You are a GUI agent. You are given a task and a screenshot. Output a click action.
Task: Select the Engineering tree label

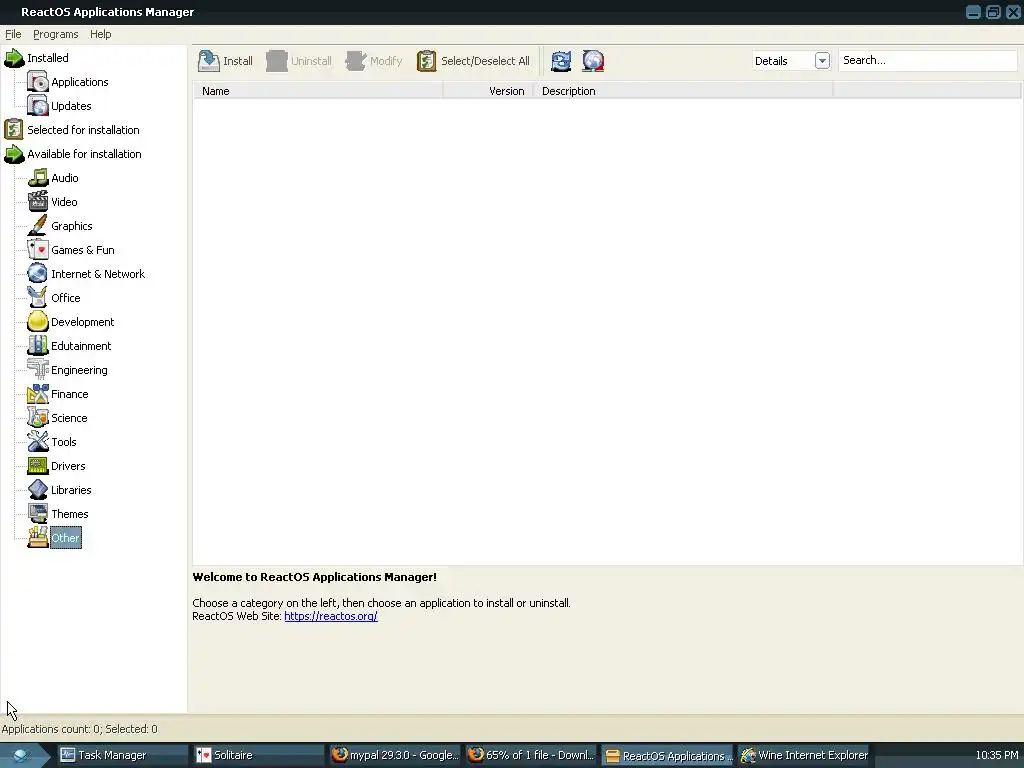[x=79, y=370]
